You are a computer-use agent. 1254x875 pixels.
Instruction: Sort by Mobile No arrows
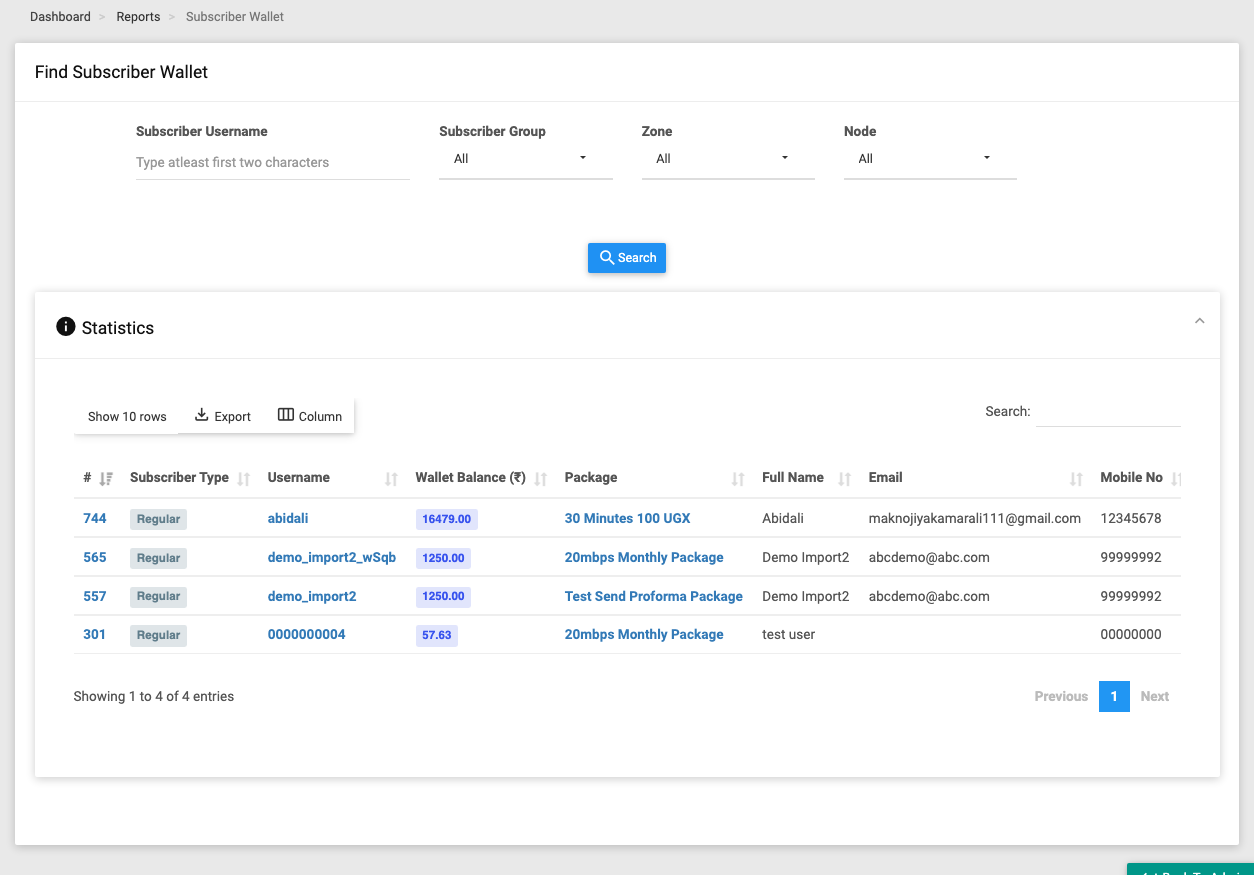[x=1176, y=479]
